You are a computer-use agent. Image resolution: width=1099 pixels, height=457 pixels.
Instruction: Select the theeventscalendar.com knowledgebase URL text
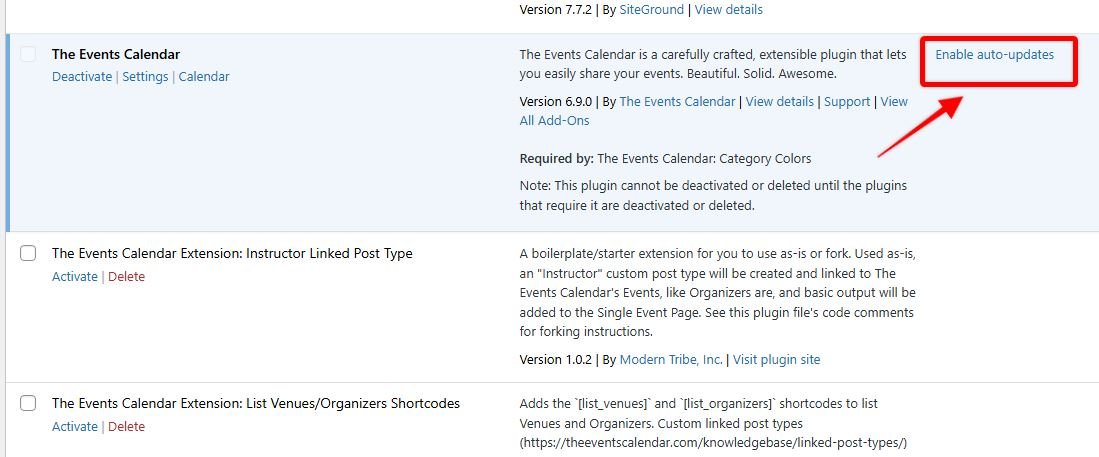click(714, 443)
